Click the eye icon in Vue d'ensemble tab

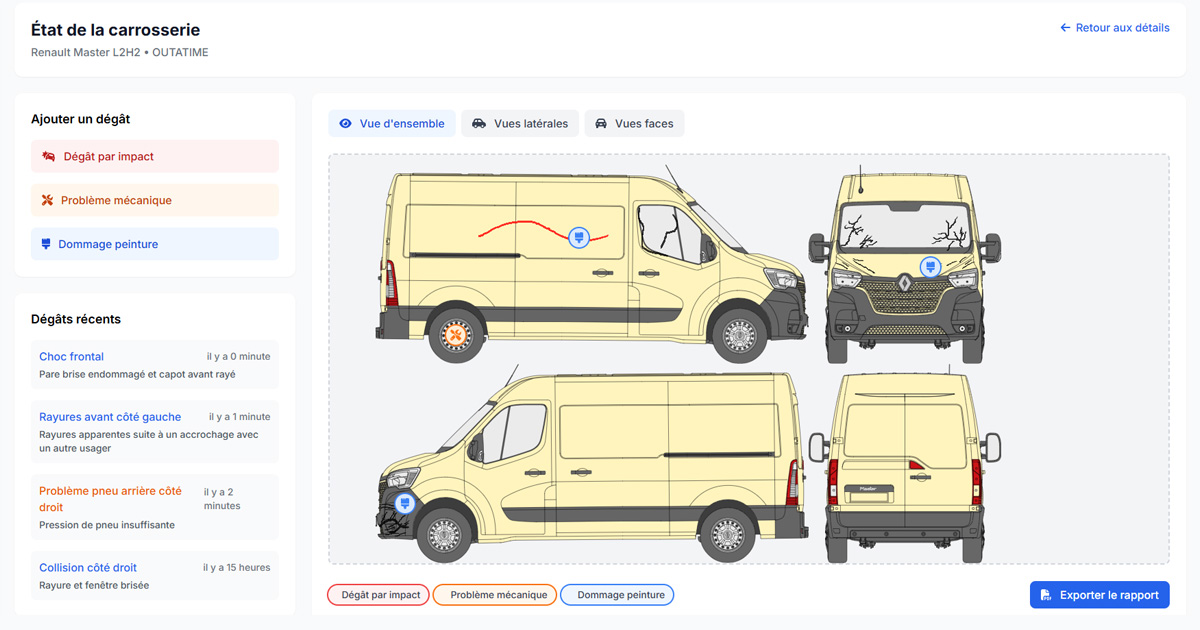(x=346, y=124)
